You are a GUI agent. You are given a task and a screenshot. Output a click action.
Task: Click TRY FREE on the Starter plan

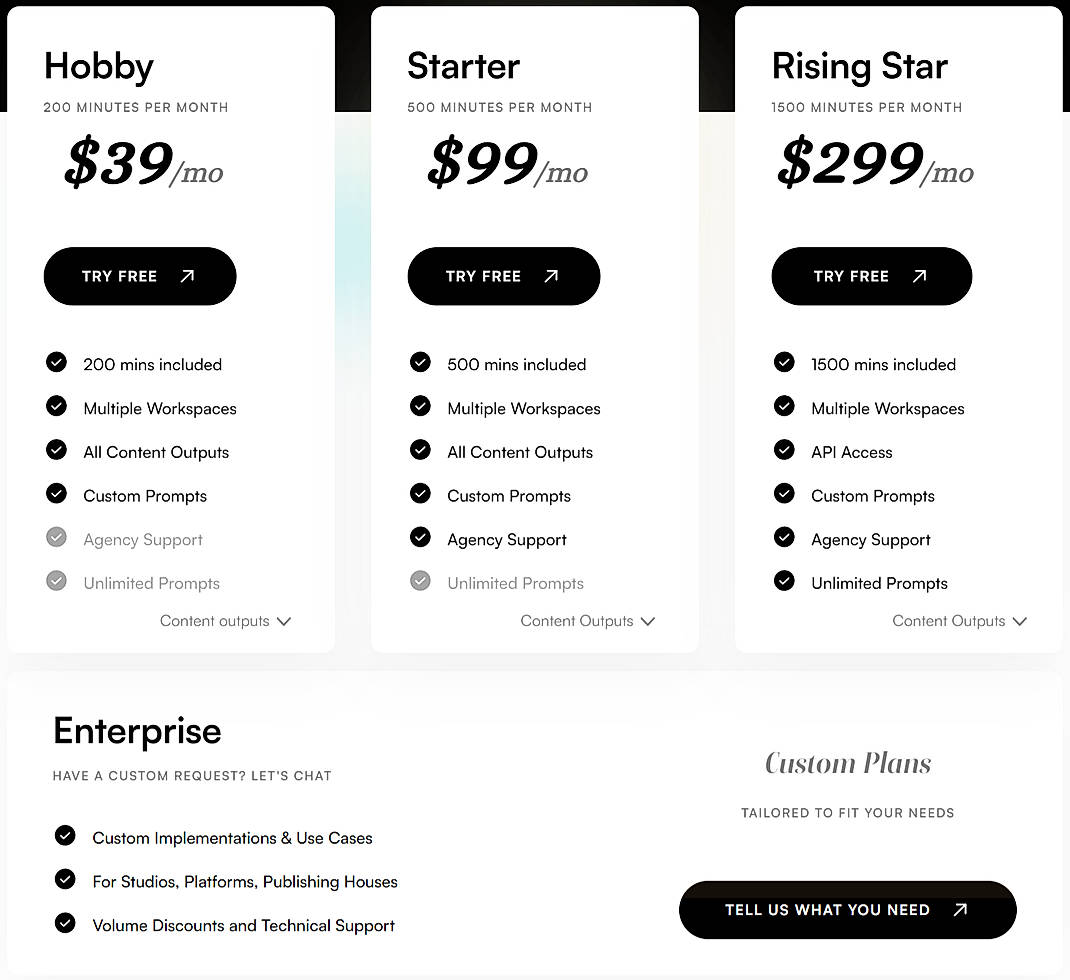point(504,275)
